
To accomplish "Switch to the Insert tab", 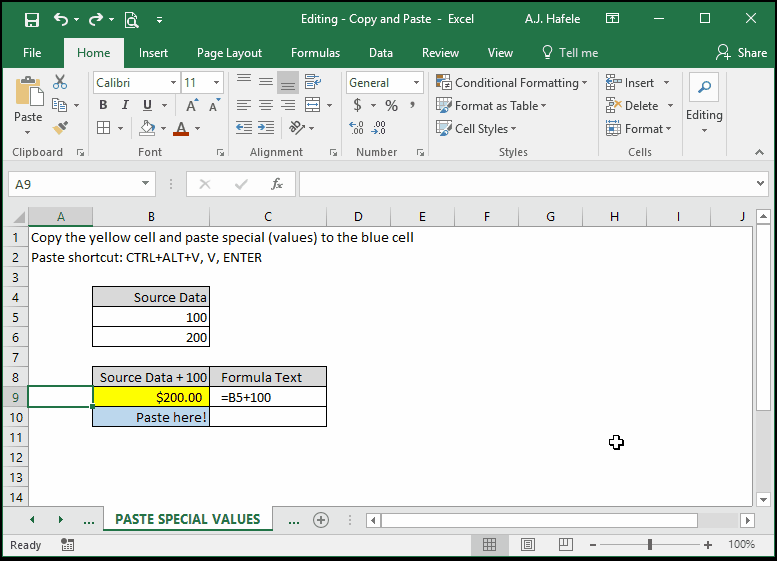I will pos(153,53).
